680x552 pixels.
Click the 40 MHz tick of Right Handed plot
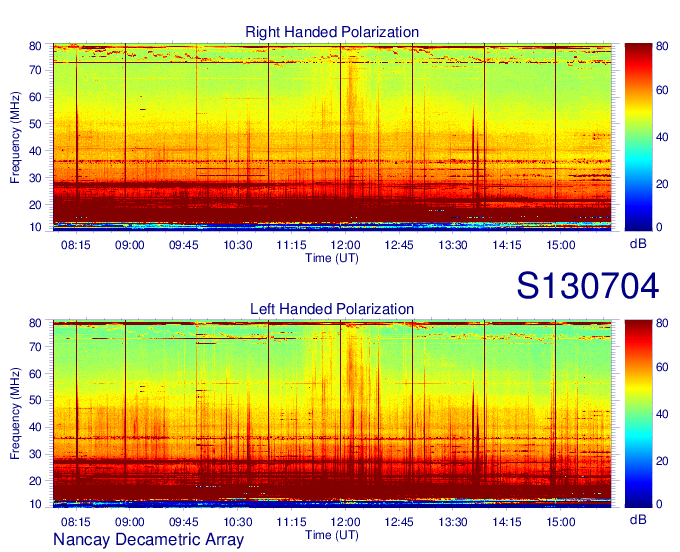point(35,151)
